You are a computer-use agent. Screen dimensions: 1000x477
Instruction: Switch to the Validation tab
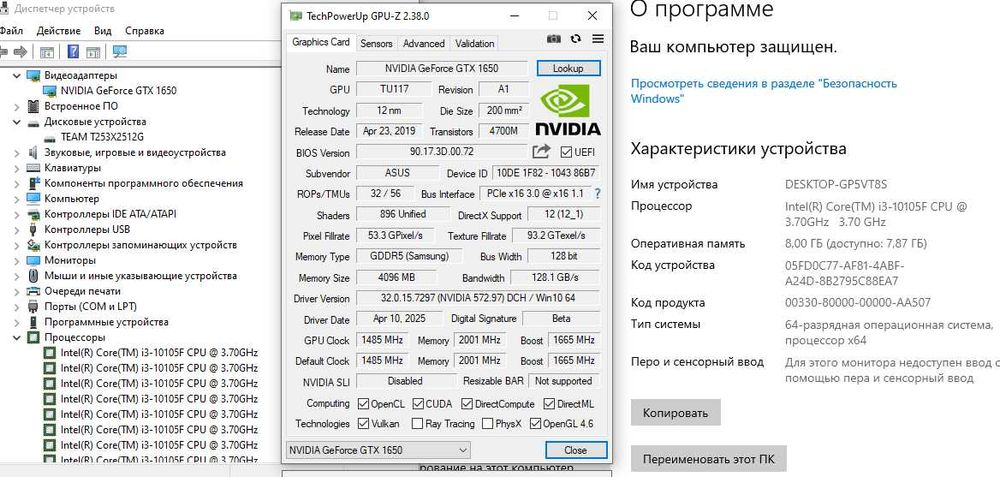[x=474, y=43]
